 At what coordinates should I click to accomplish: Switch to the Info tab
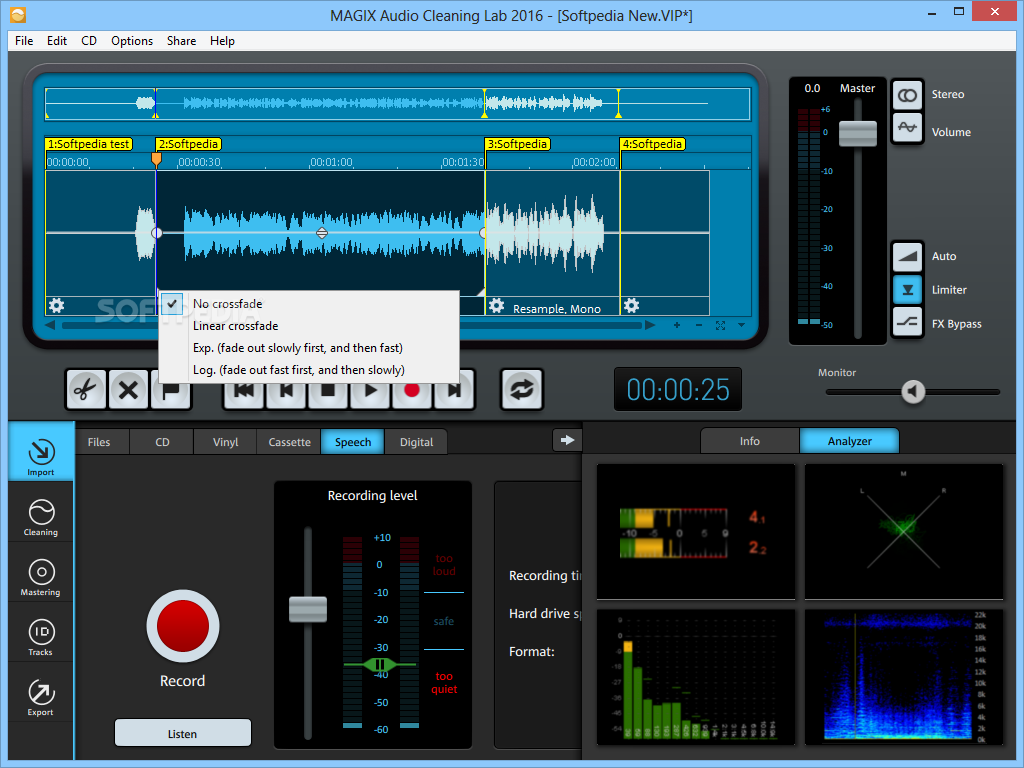pos(750,441)
